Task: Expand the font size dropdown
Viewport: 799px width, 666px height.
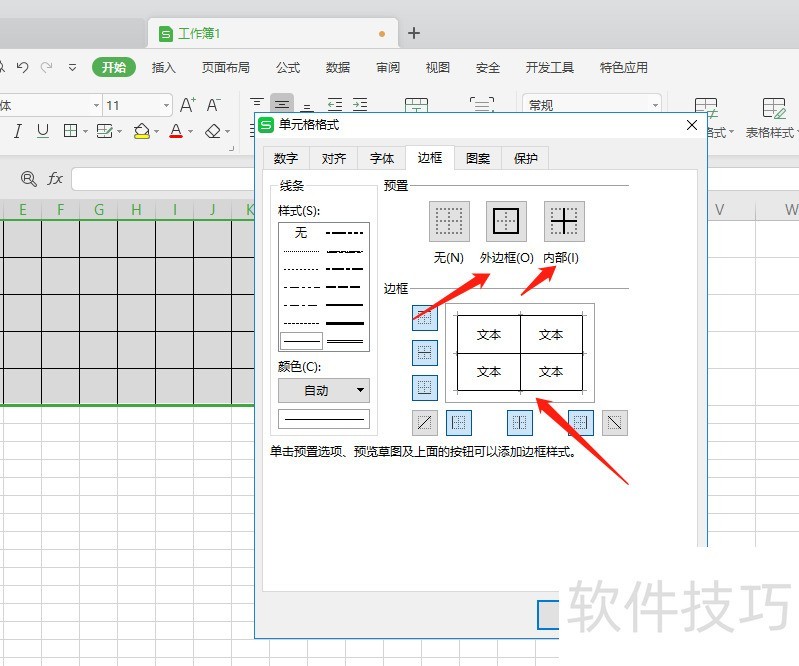Action: coord(165,106)
